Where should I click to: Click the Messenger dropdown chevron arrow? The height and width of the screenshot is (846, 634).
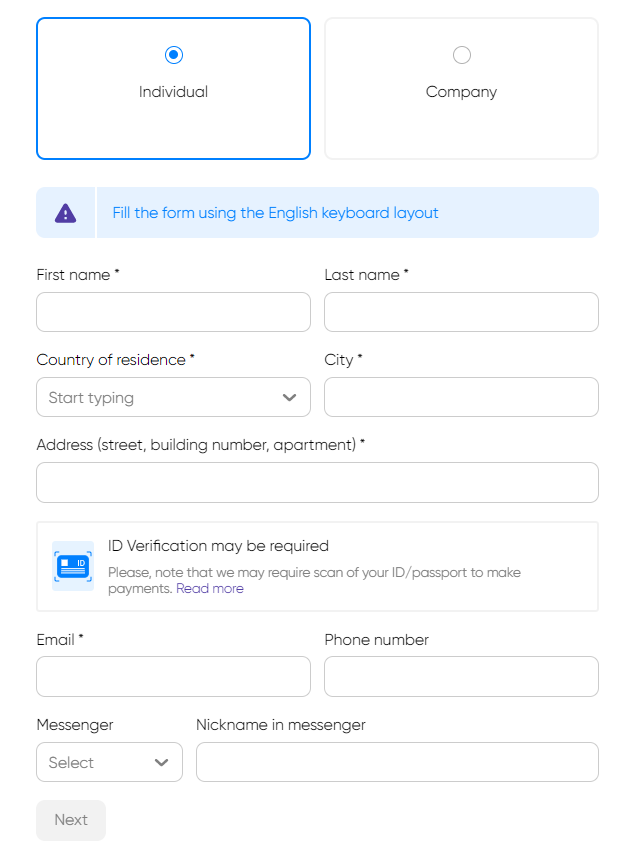[162, 762]
